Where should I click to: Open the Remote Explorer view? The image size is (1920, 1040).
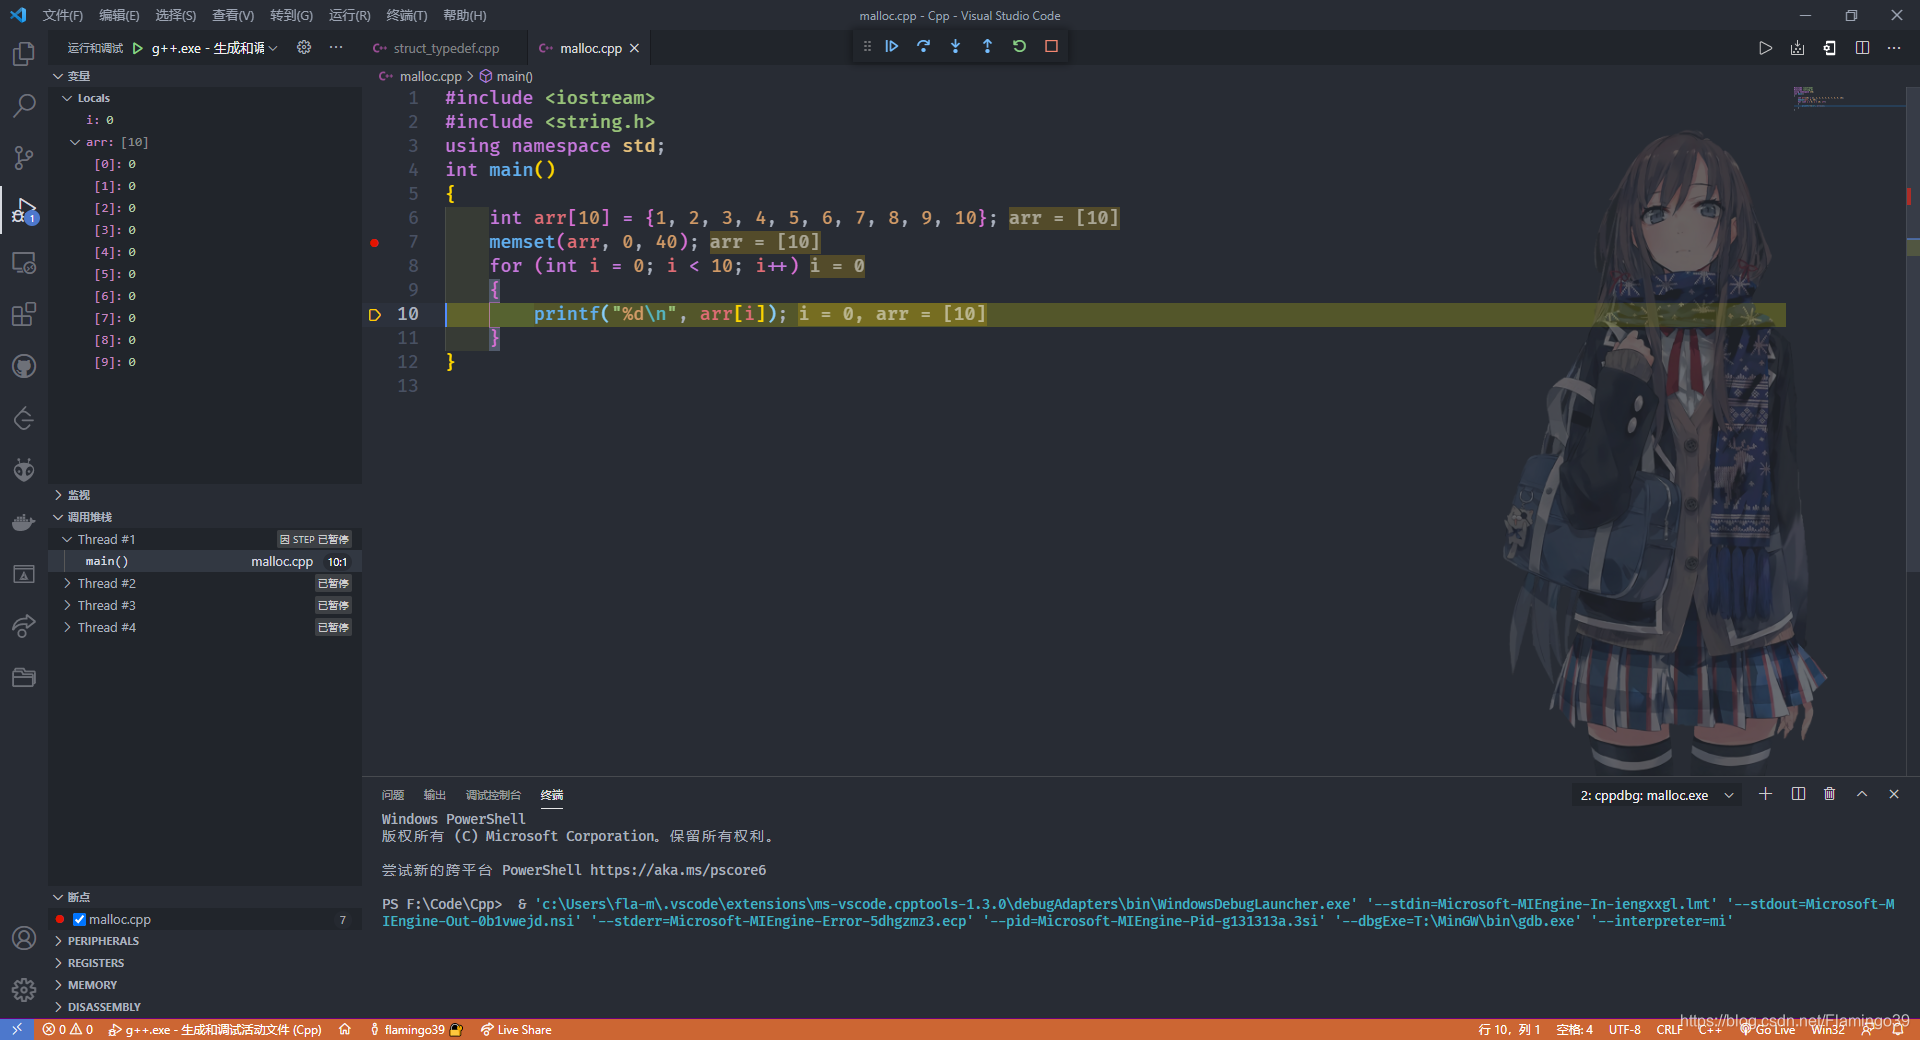pyautogui.click(x=24, y=262)
